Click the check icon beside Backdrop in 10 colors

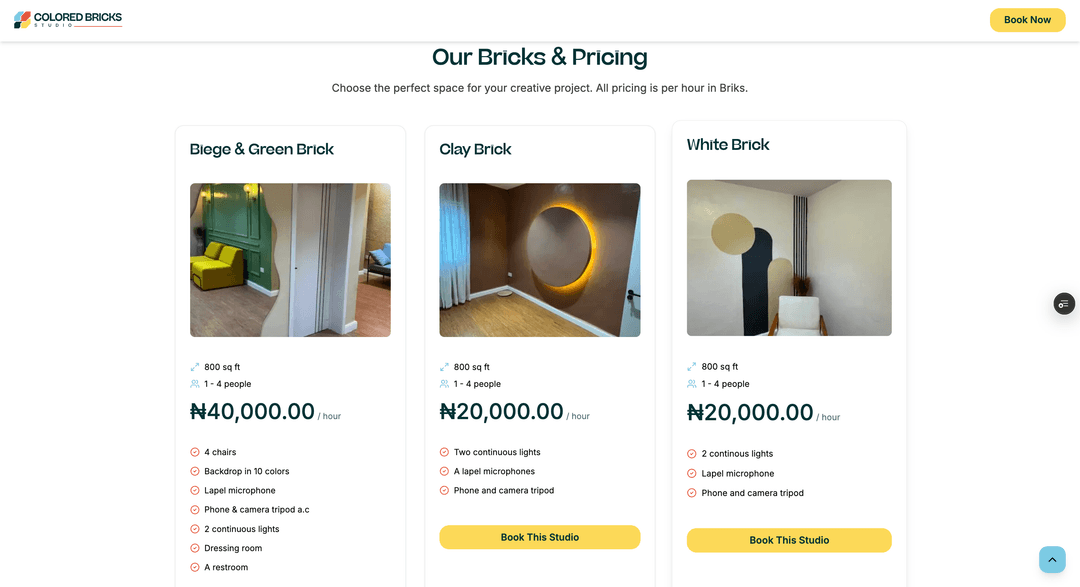pos(195,471)
